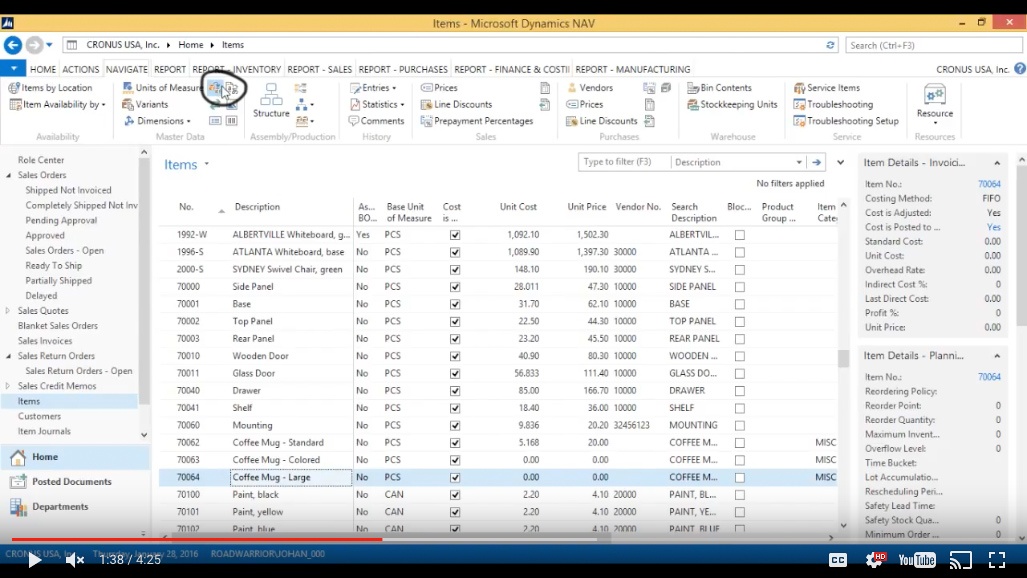
Task: Toggle closed captions in the video player
Action: coord(838,560)
